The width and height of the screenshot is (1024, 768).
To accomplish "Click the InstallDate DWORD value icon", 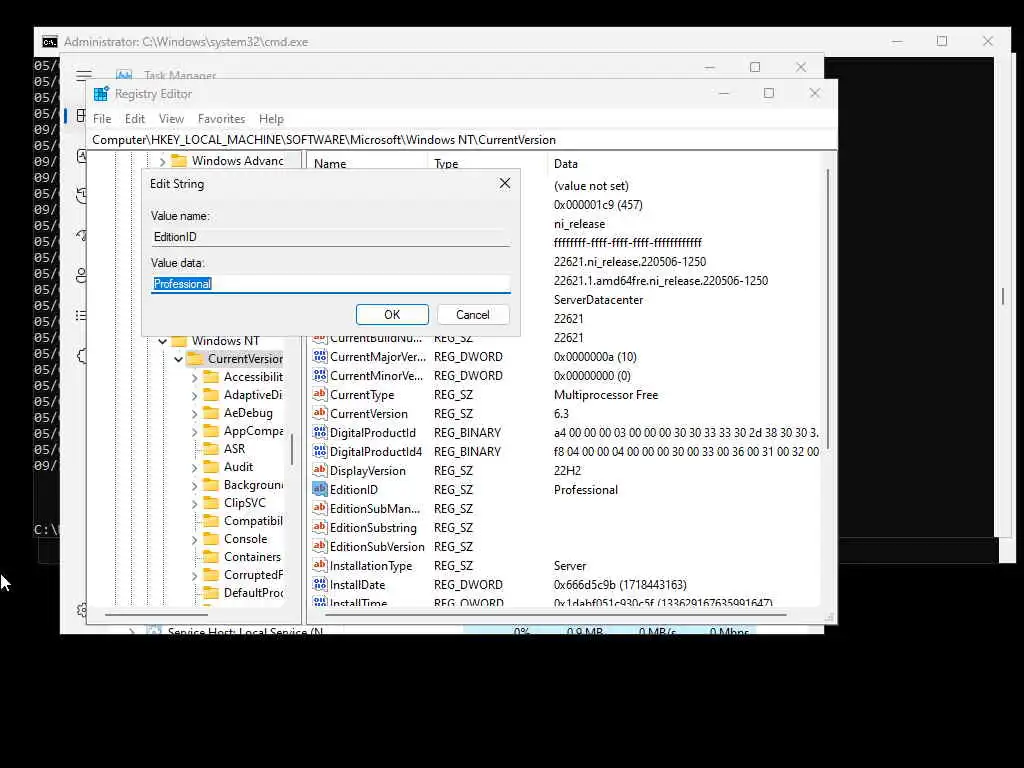I will pyautogui.click(x=319, y=584).
